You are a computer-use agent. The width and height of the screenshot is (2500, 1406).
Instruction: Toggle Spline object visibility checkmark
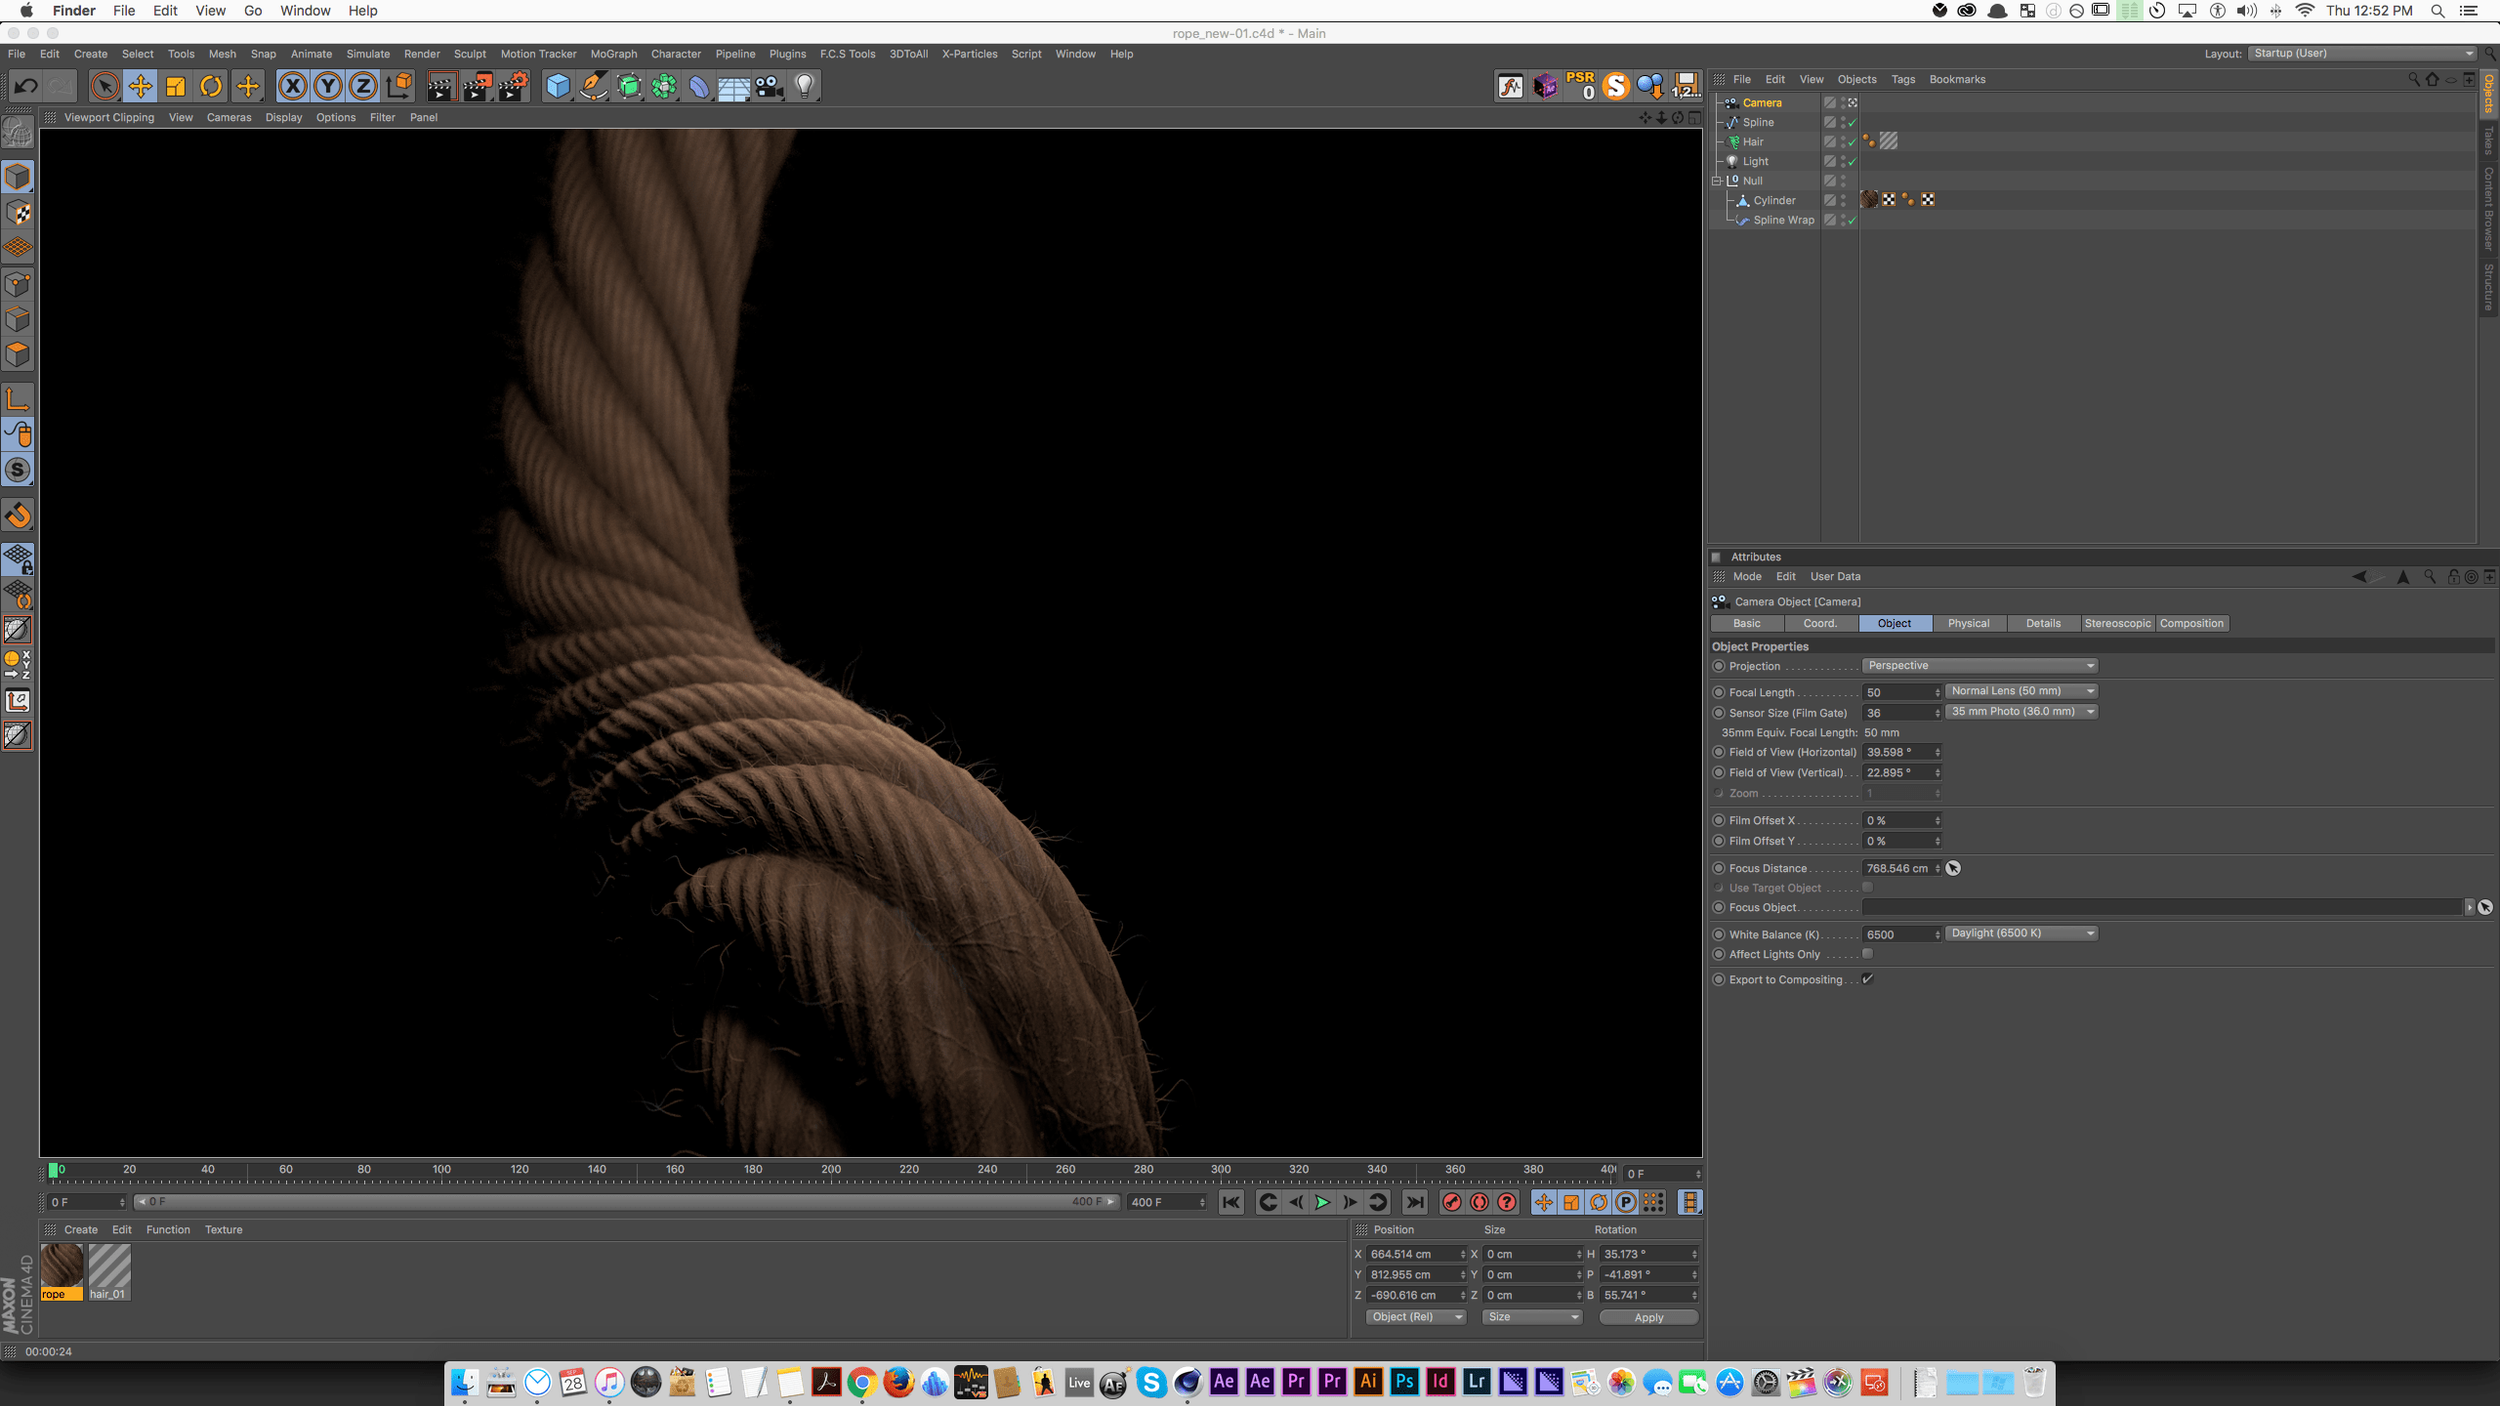(x=1851, y=123)
